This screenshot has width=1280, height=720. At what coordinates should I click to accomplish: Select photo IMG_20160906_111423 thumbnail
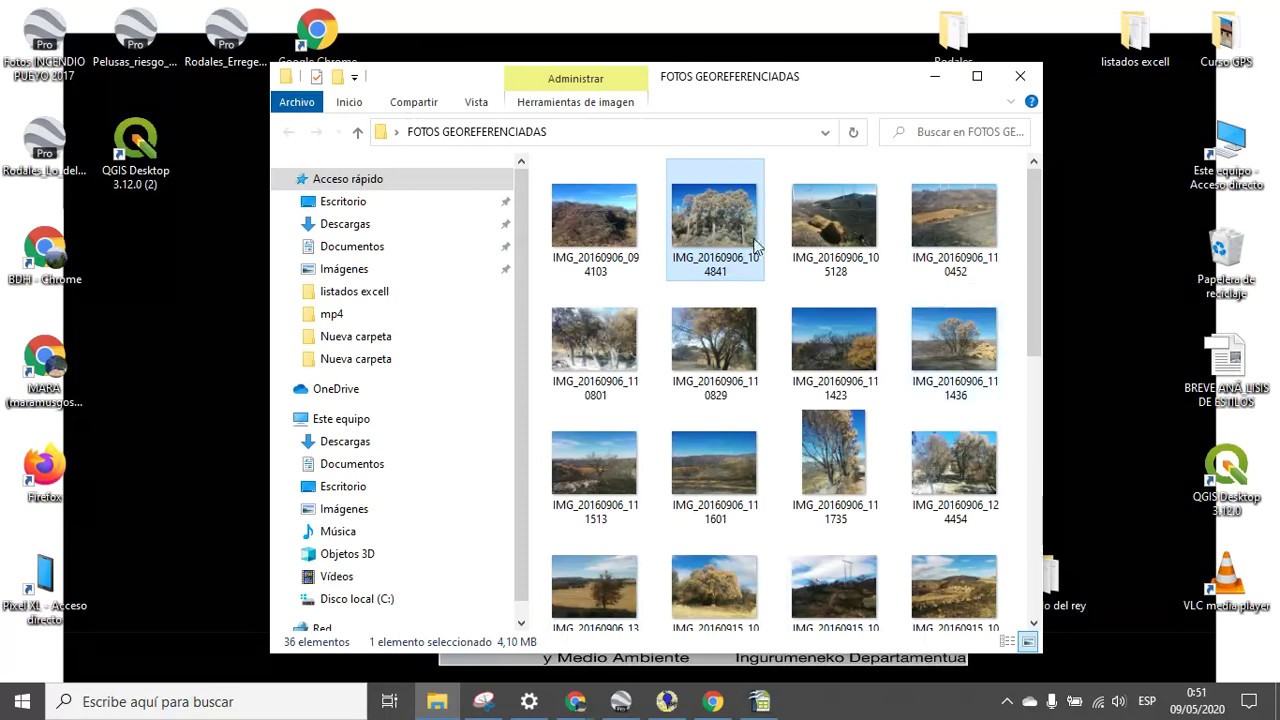[x=834, y=339]
